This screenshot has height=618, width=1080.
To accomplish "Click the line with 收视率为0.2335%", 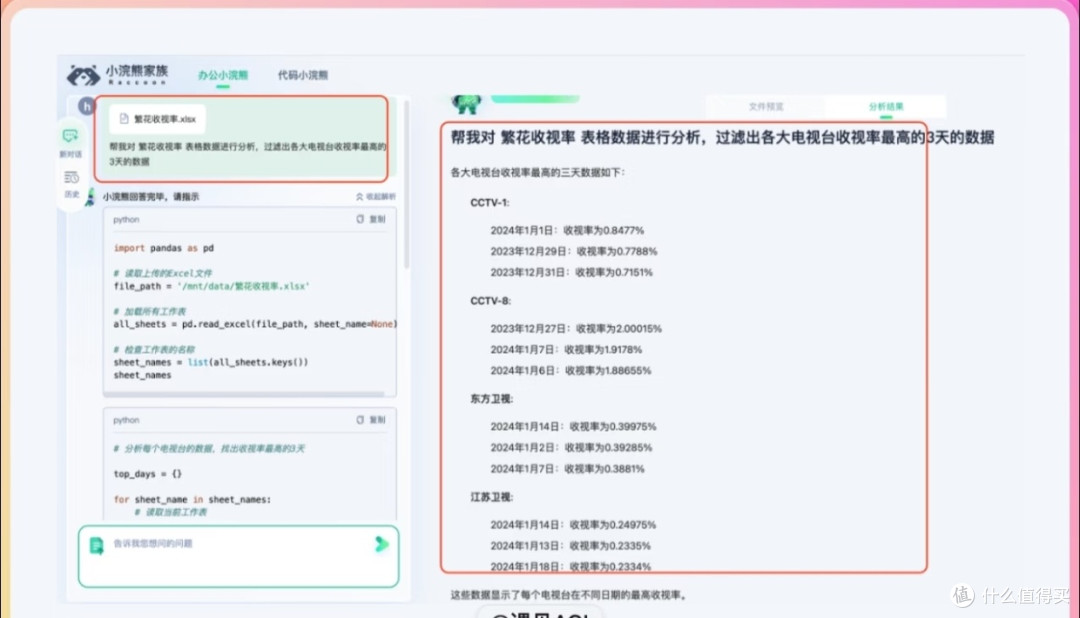I will point(570,546).
